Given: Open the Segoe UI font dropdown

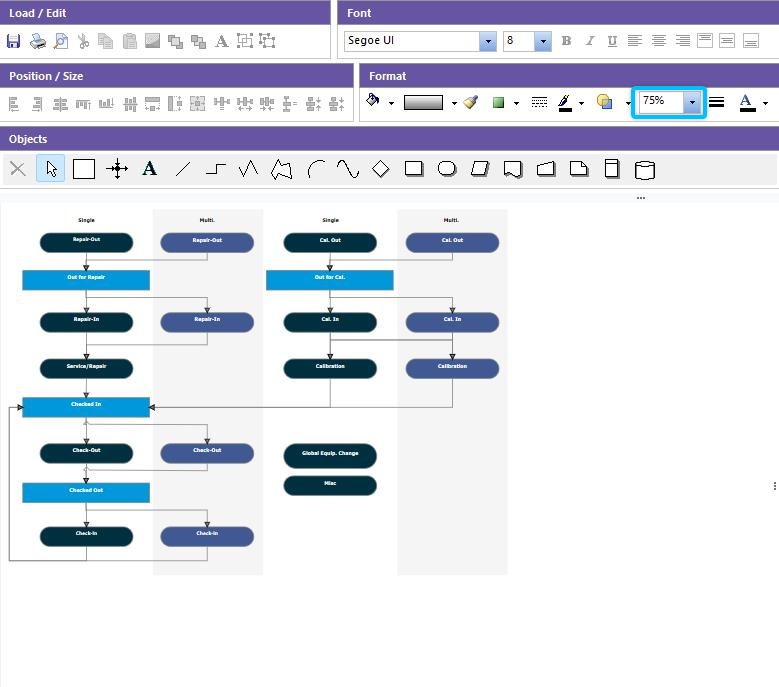Looking at the screenshot, I should (487, 41).
